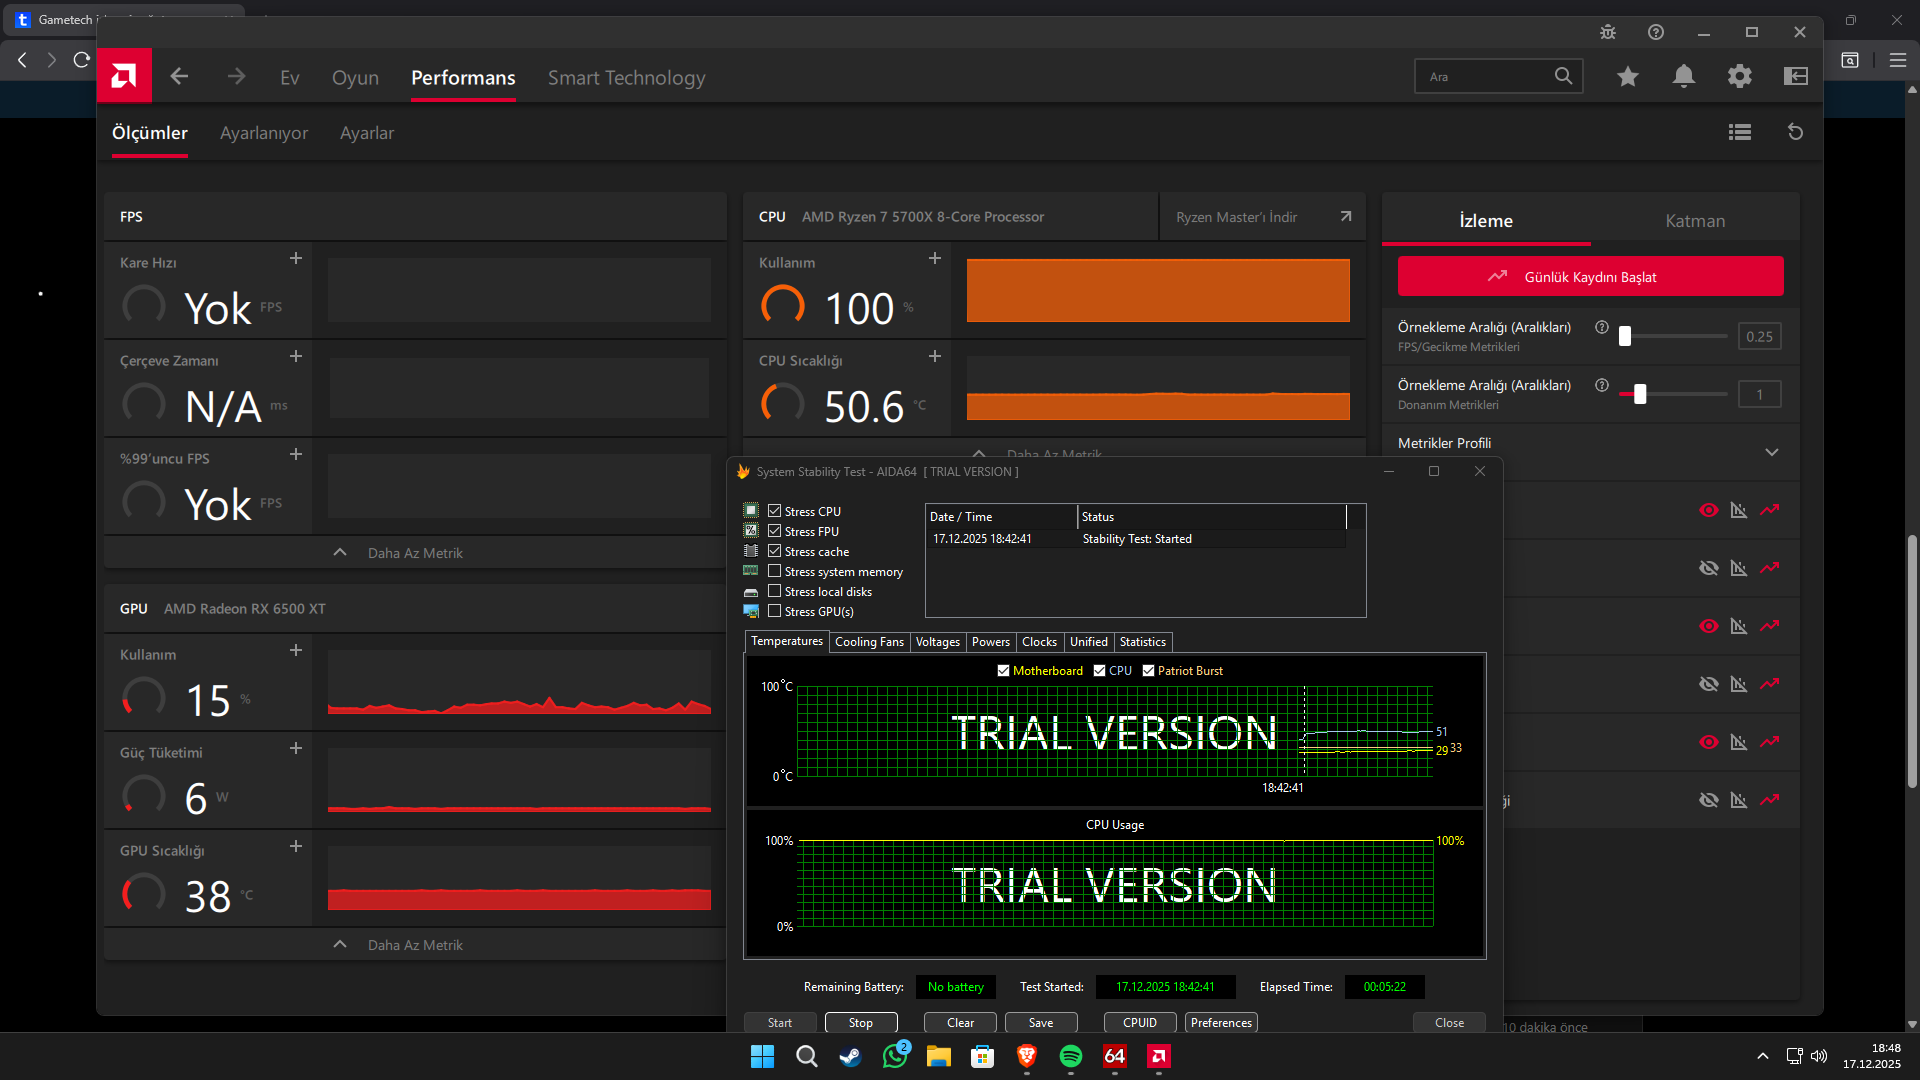1920x1080 pixels.
Task: Enable Stress system memory
Action: 774,571
